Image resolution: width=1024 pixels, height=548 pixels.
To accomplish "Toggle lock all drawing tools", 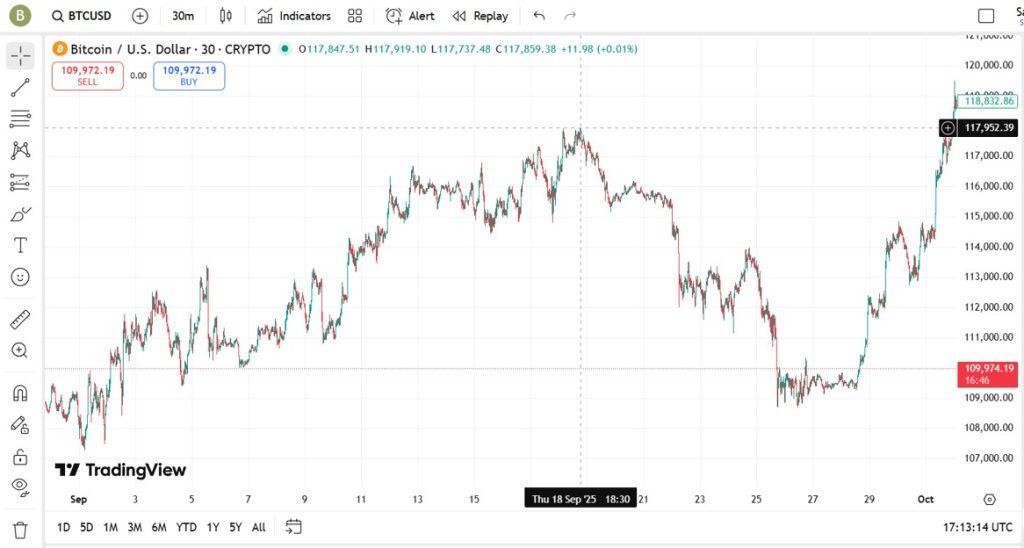I will 20,457.
